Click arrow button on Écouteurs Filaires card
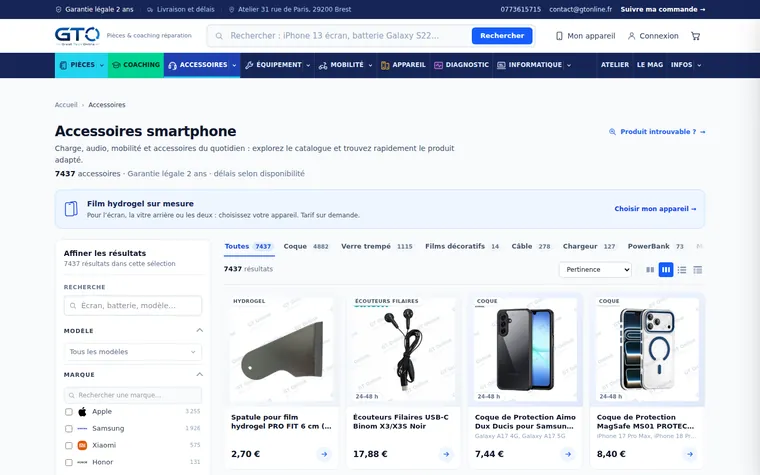The width and height of the screenshot is (760, 475). click(446, 454)
